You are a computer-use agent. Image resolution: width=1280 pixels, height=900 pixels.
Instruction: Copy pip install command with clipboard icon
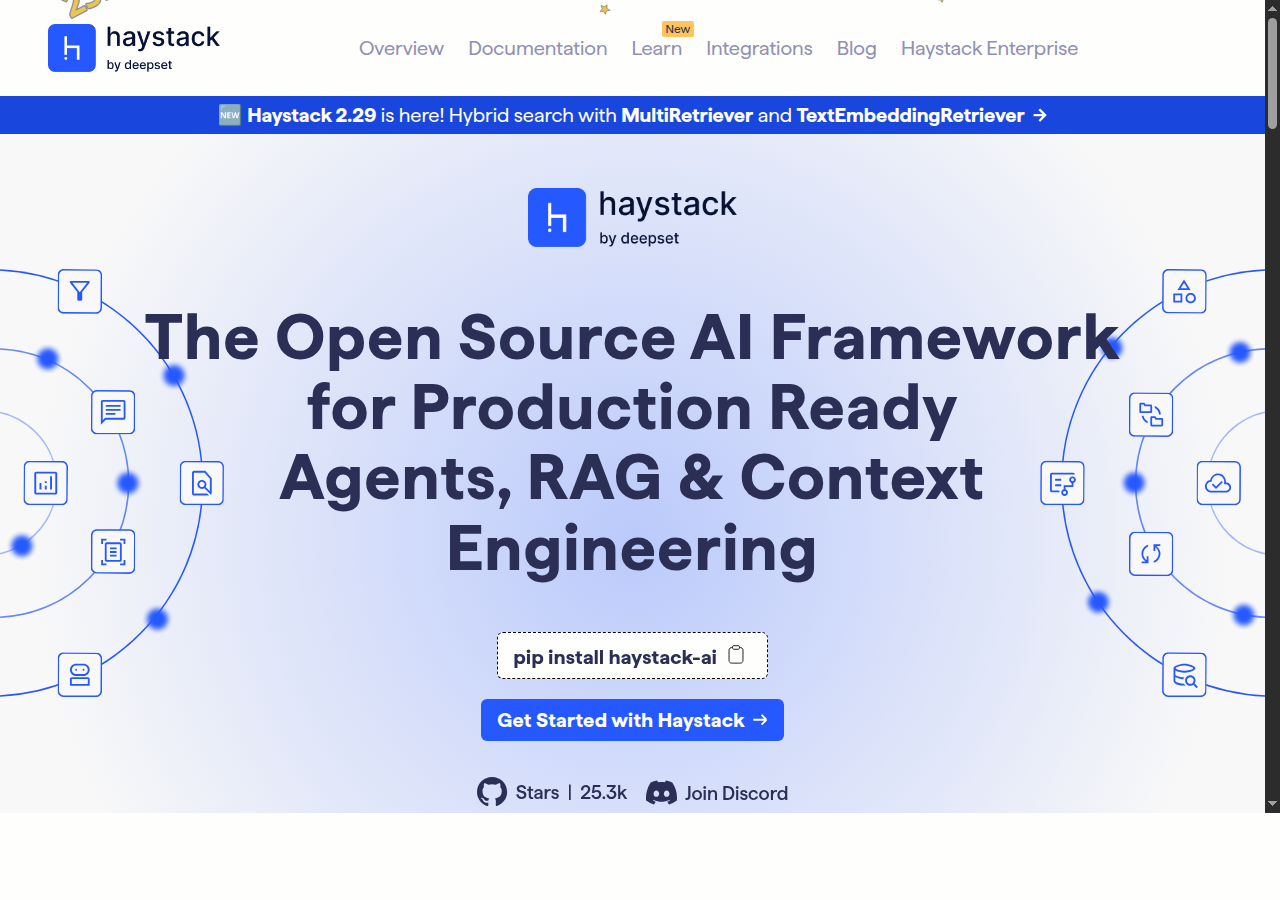[736, 655]
